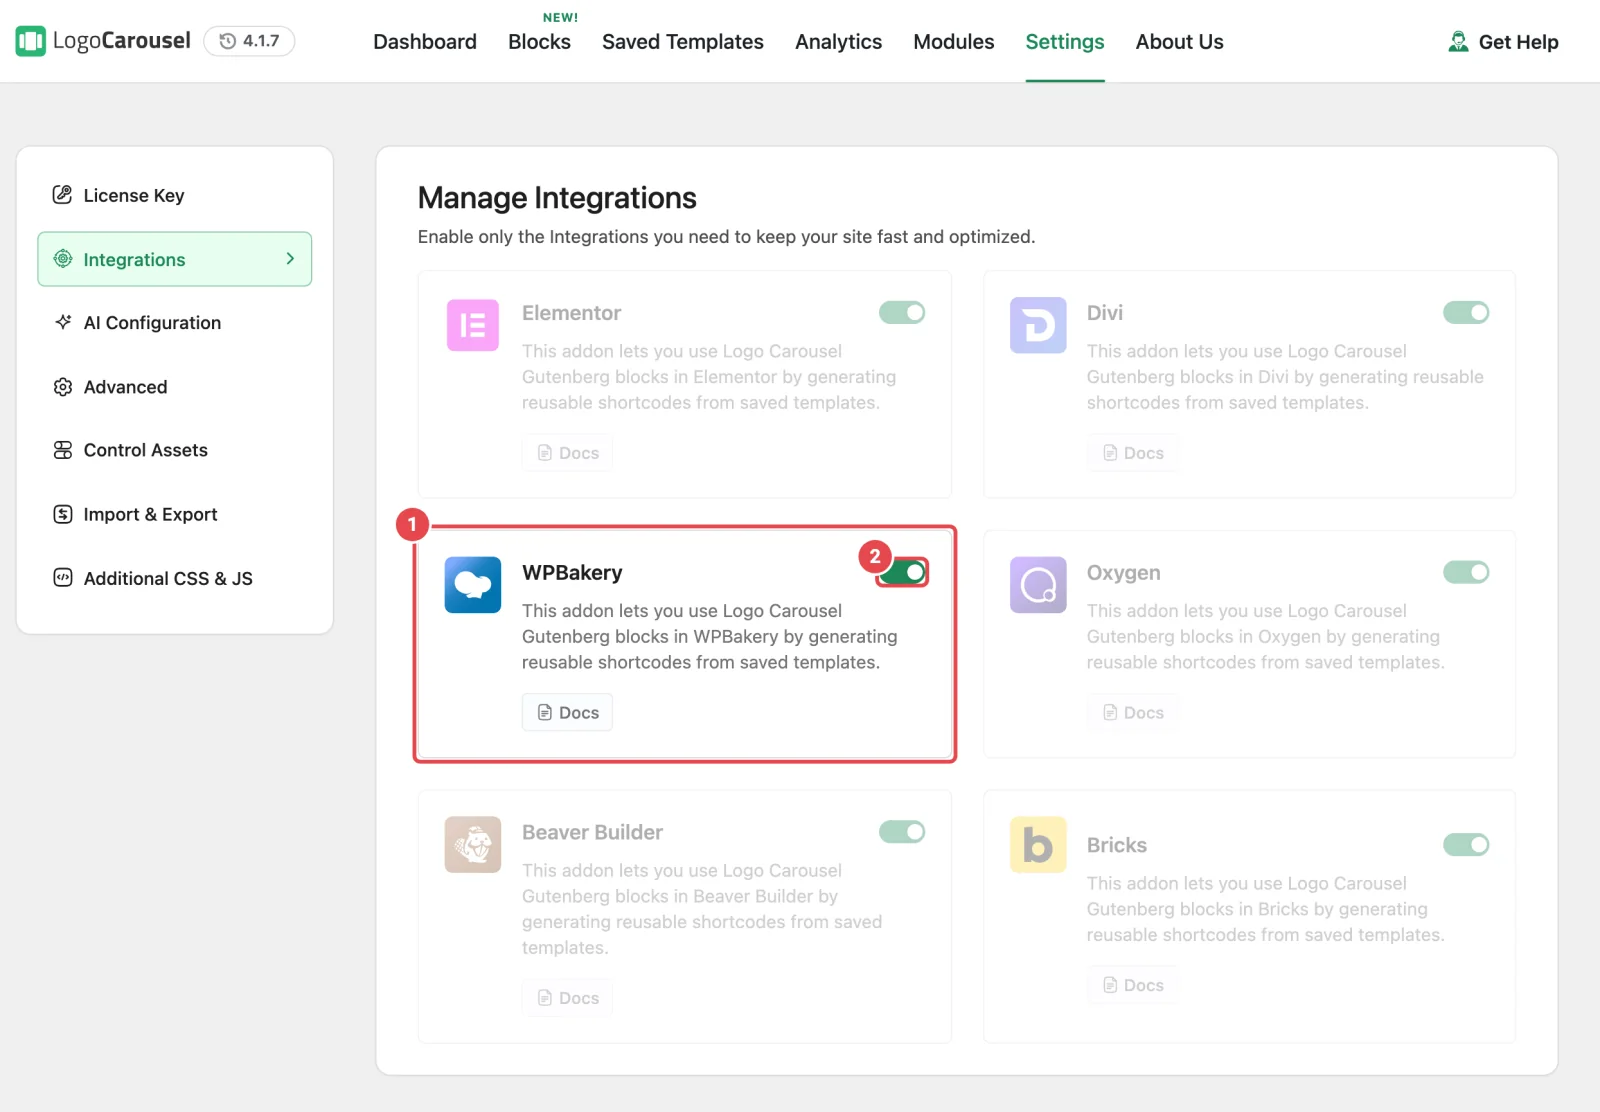
Task: Open WPBakery Docs button
Action: (567, 713)
